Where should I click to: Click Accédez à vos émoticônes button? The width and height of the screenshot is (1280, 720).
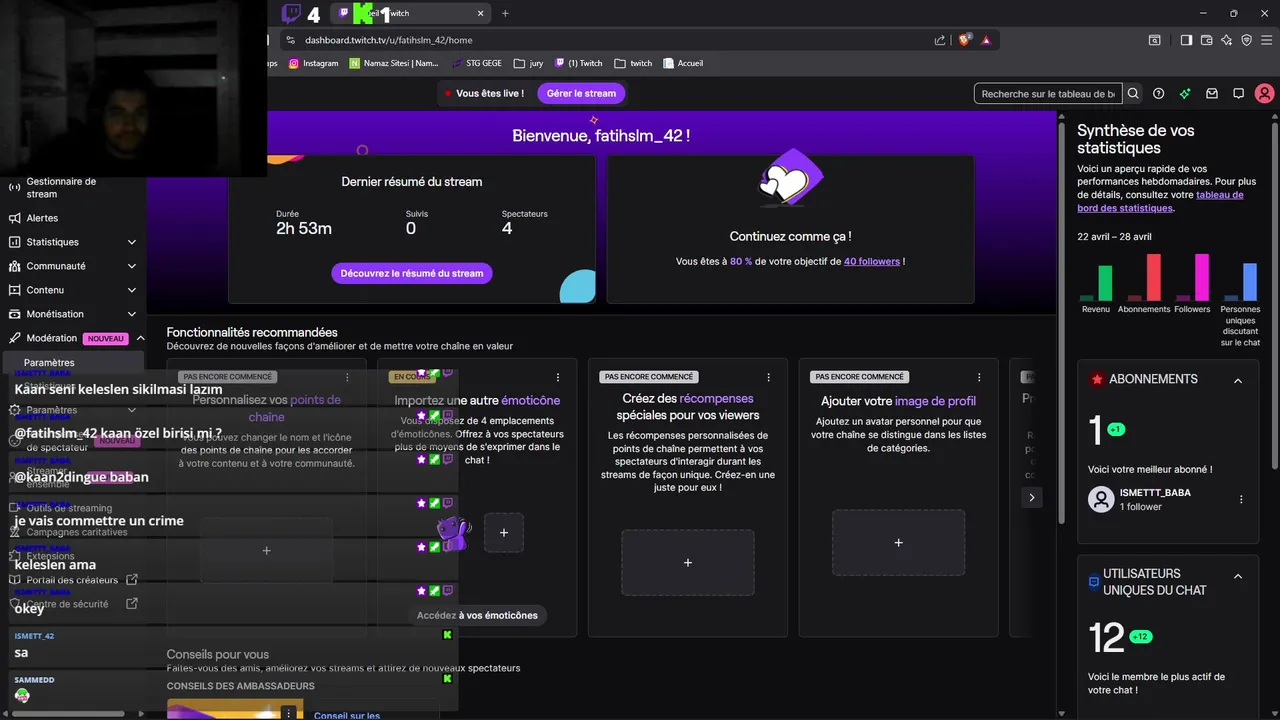[x=477, y=615]
